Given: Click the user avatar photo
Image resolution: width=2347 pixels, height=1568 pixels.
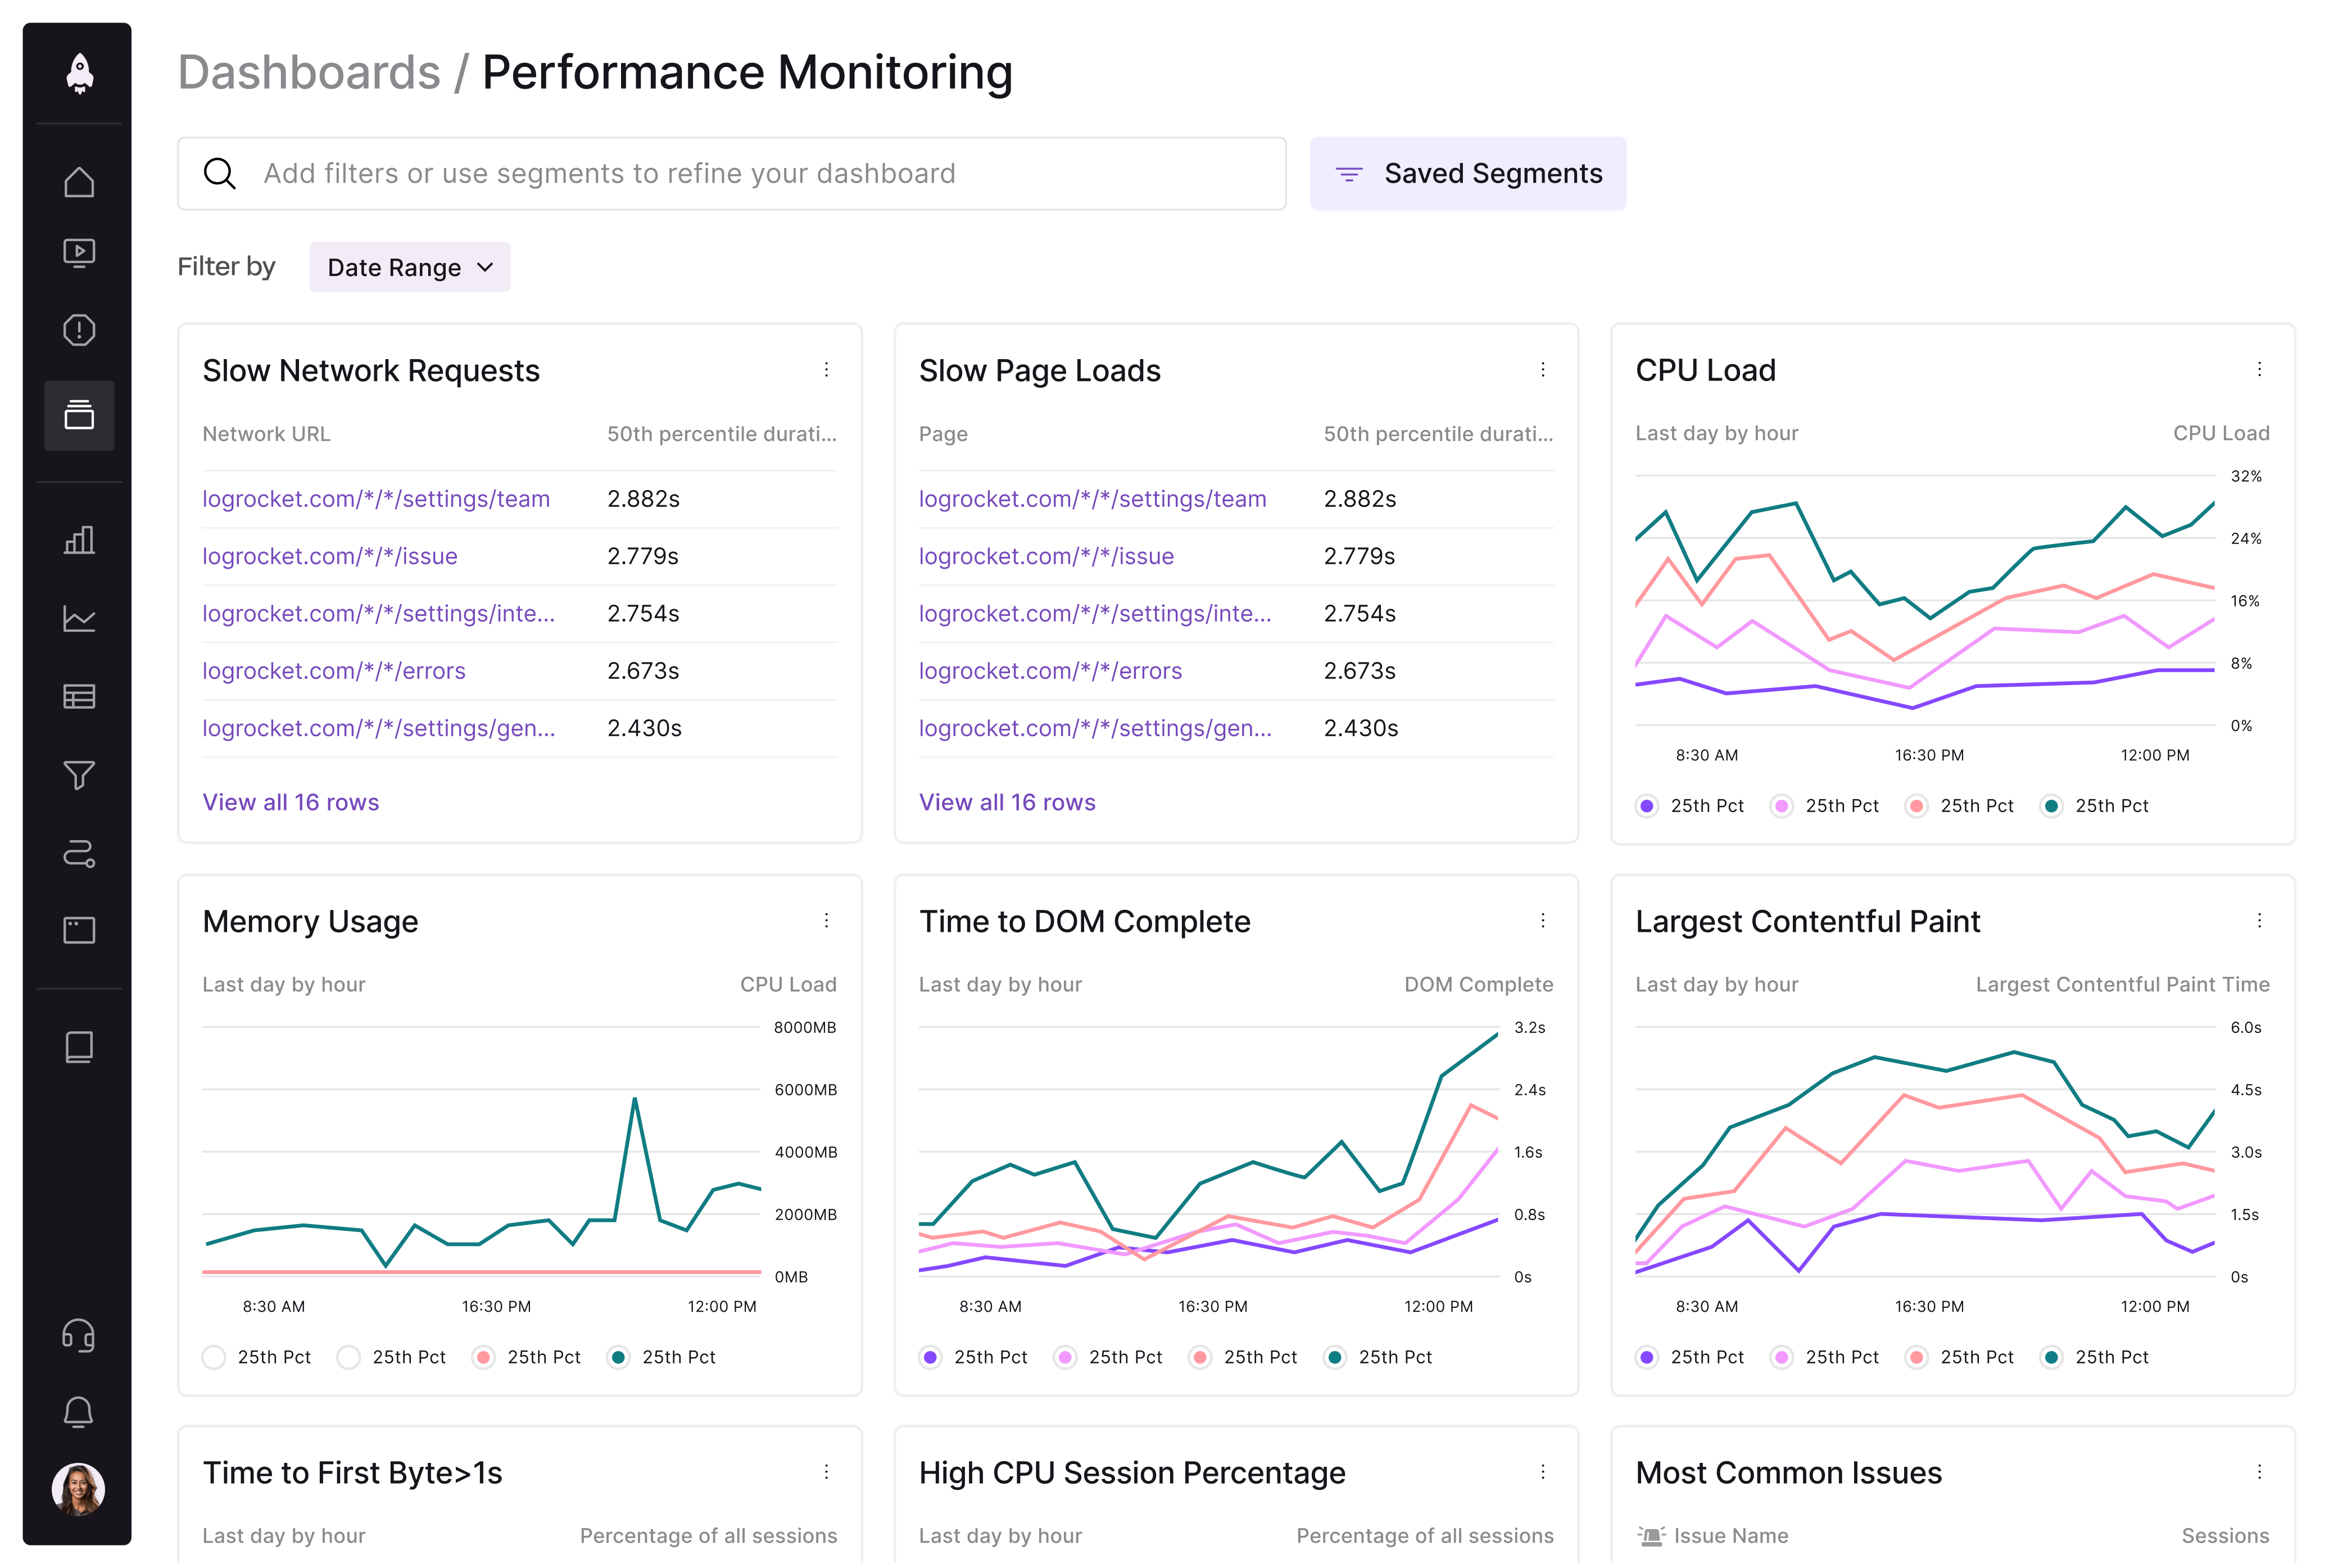Looking at the screenshot, I should (x=79, y=1489).
